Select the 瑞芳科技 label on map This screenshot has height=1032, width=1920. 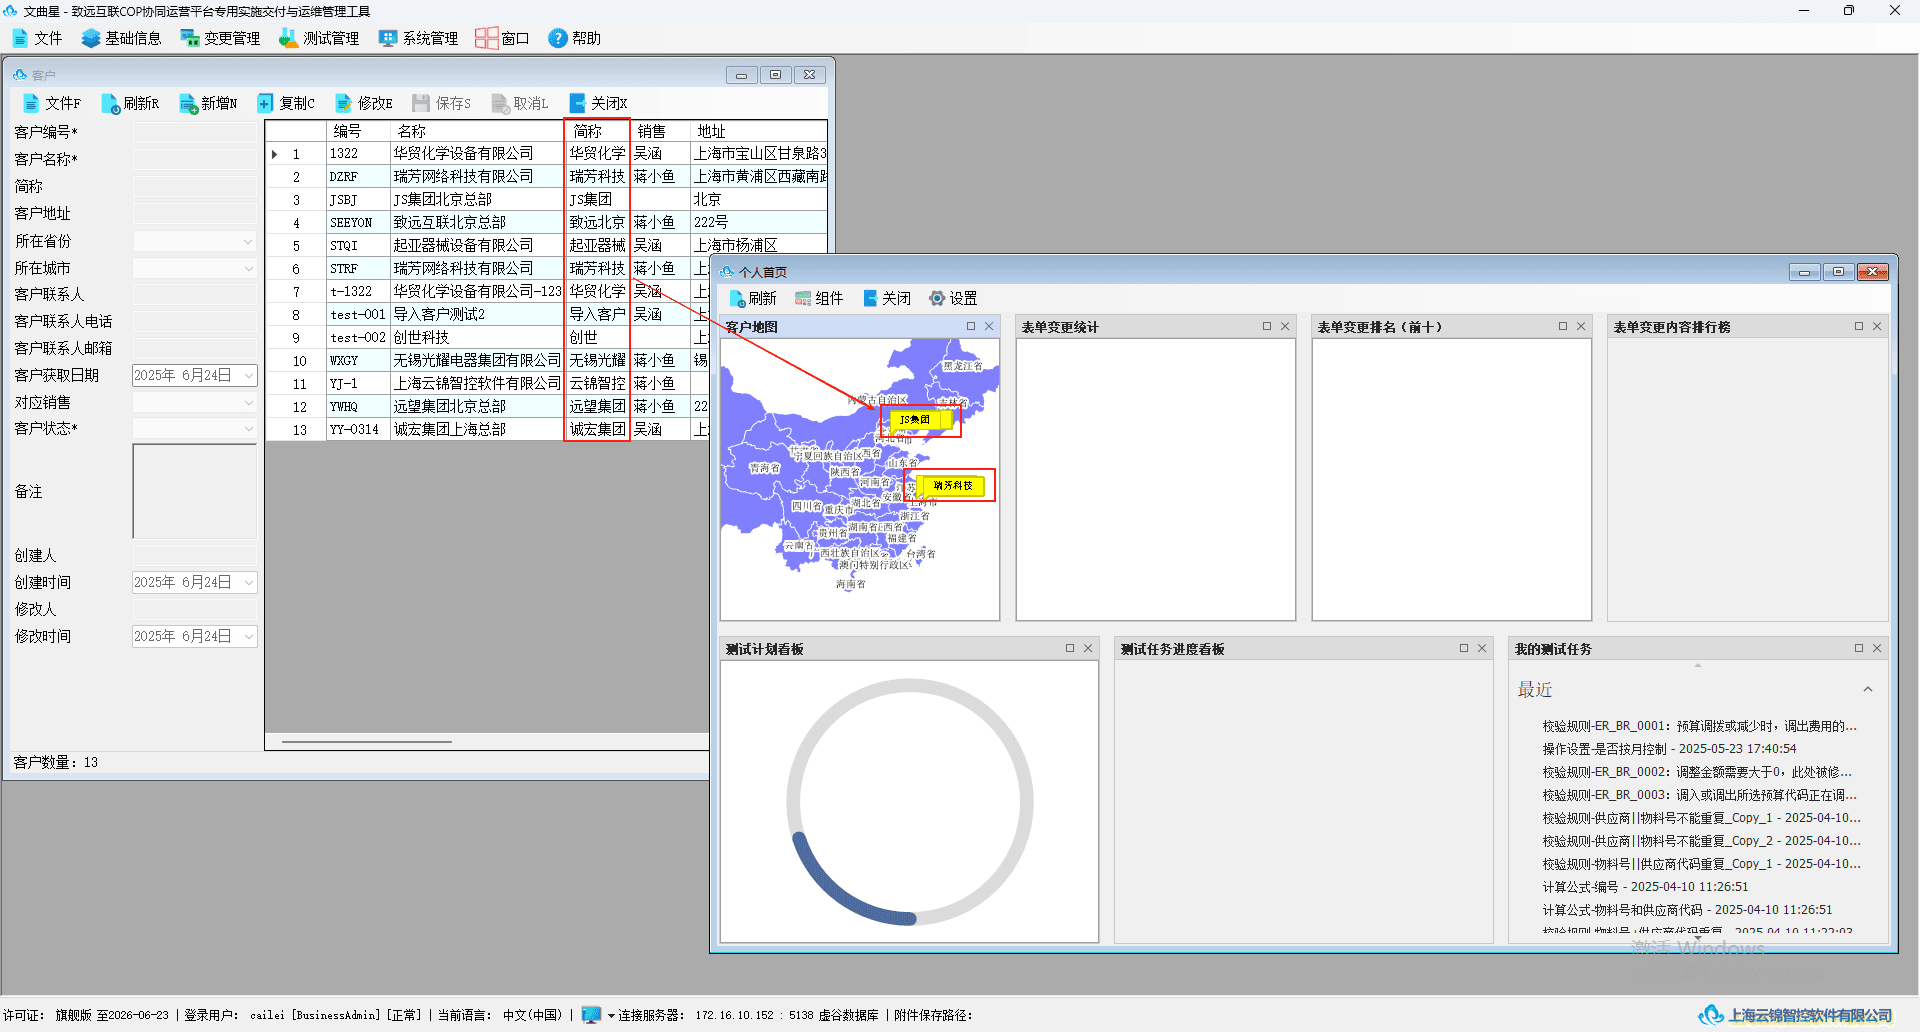point(952,486)
